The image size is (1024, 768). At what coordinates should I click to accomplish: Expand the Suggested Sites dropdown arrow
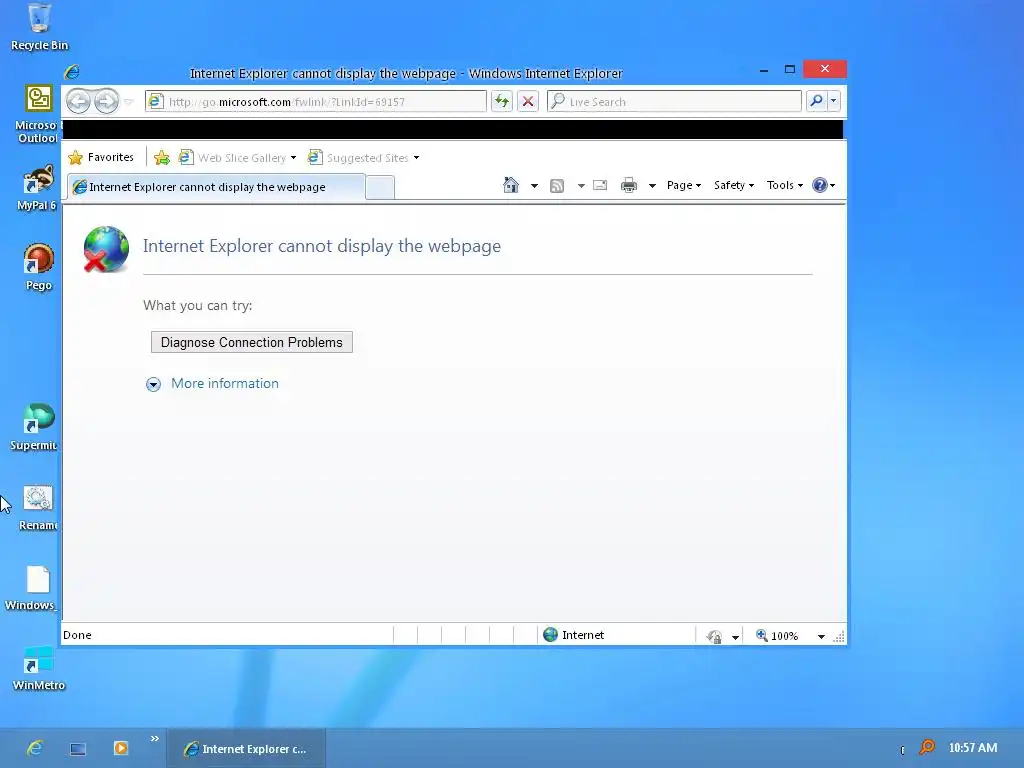click(416, 157)
